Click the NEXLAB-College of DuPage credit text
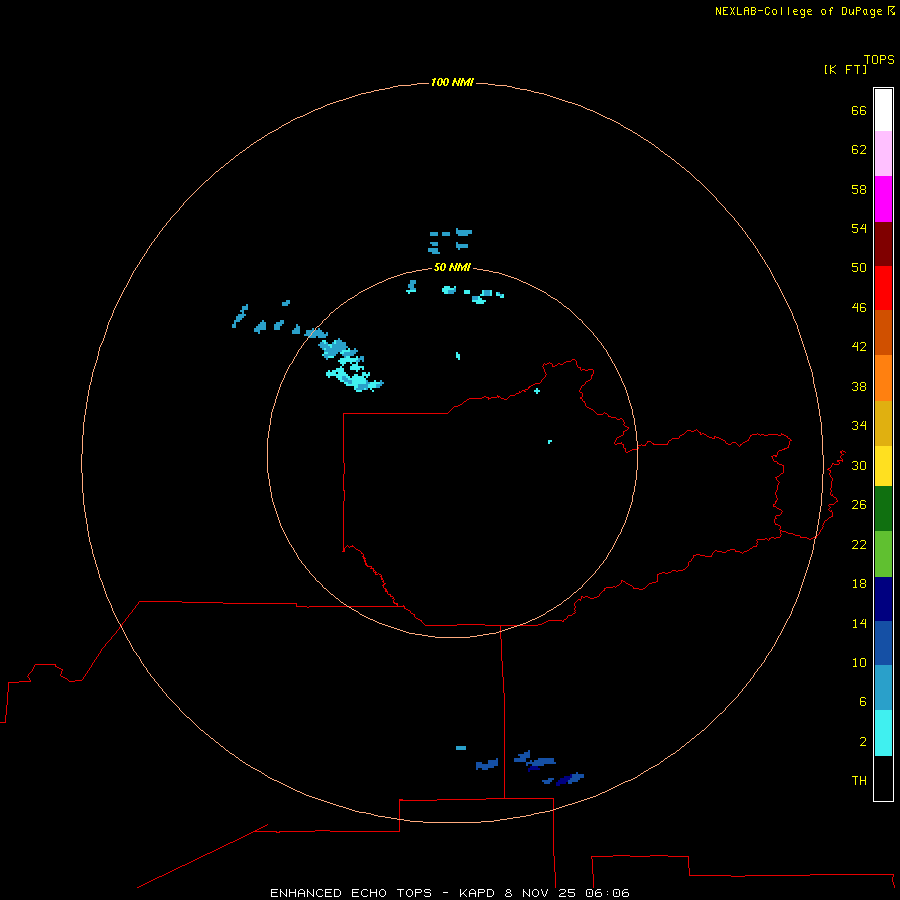The width and height of the screenshot is (900, 900). pyautogui.click(x=804, y=11)
